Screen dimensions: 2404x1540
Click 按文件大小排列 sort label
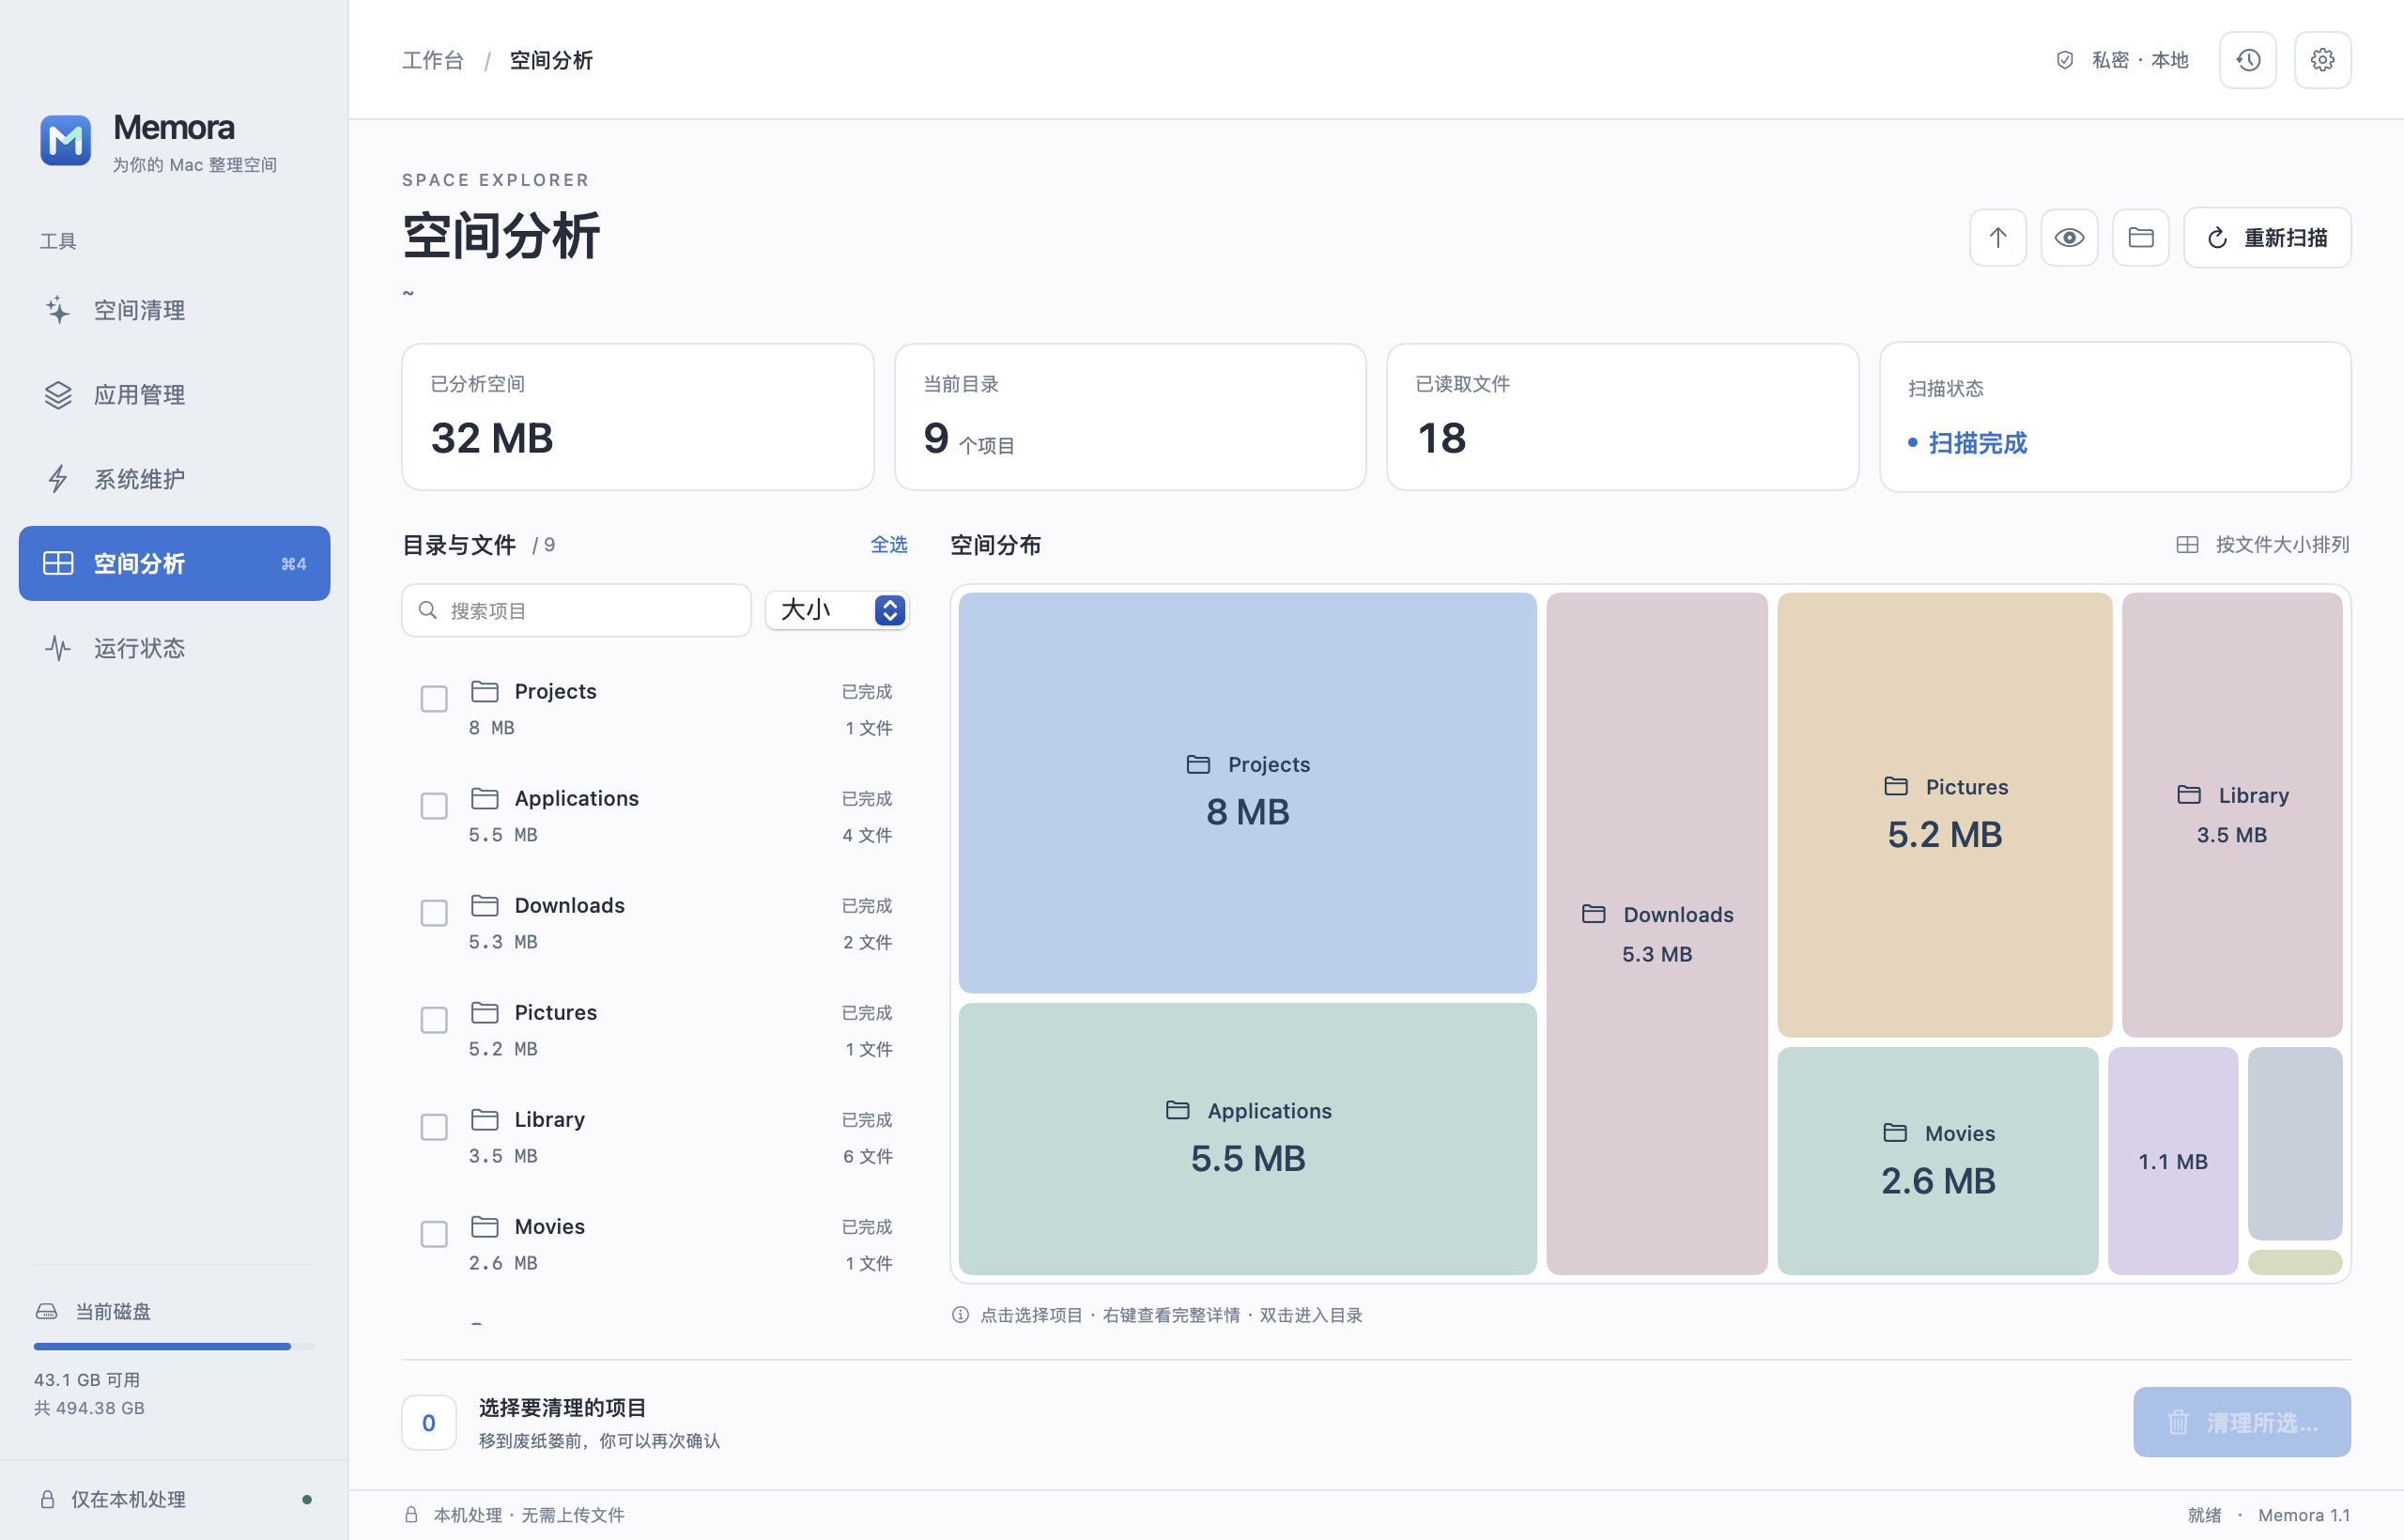[2282, 545]
